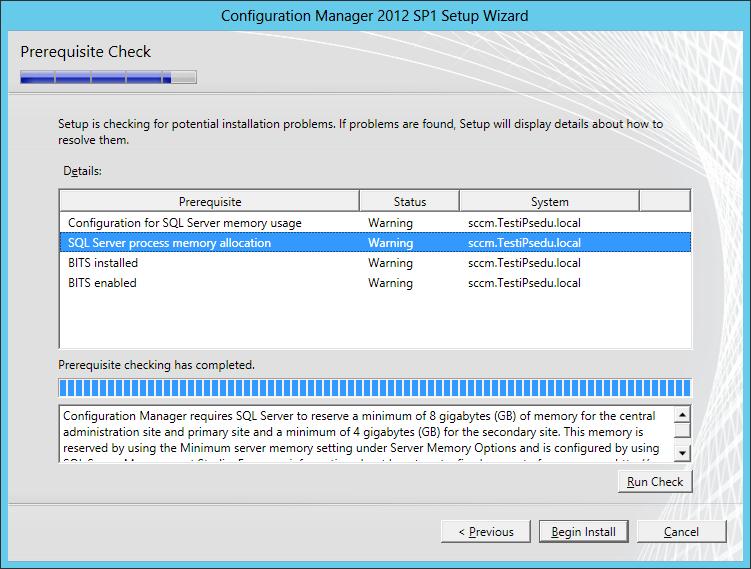Select the 'BITS enabled' prerequisite row
This screenshot has height=569, width=751.
click(376, 283)
